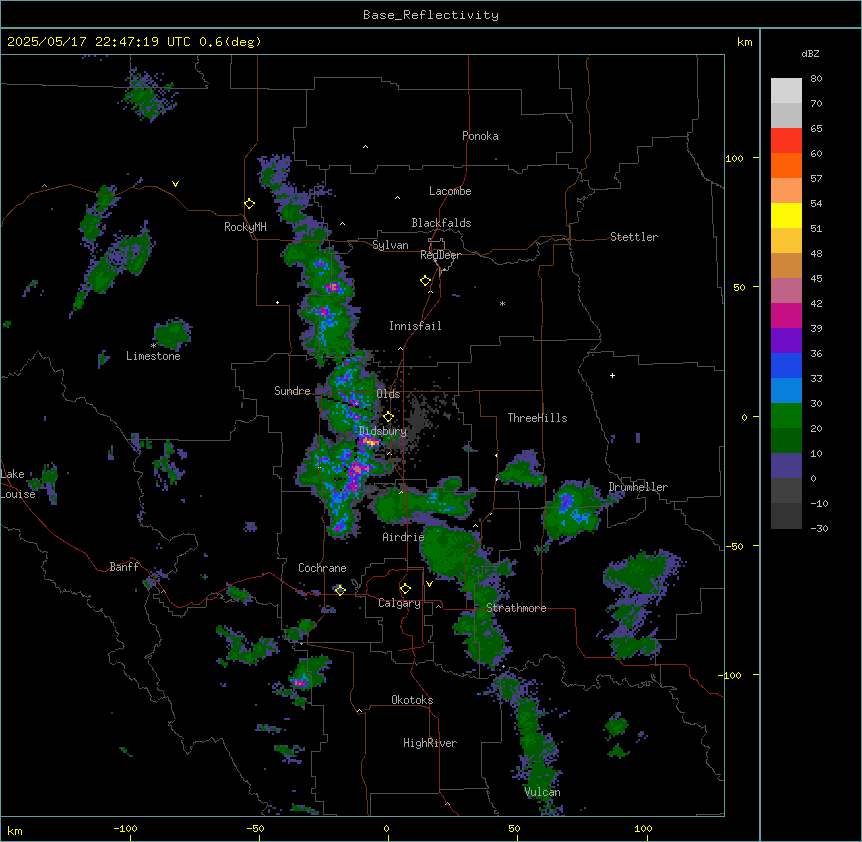Viewport: 862px width, 842px height.
Task: Pick the magenta legend swatch near 42
Action: pyautogui.click(x=786, y=315)
